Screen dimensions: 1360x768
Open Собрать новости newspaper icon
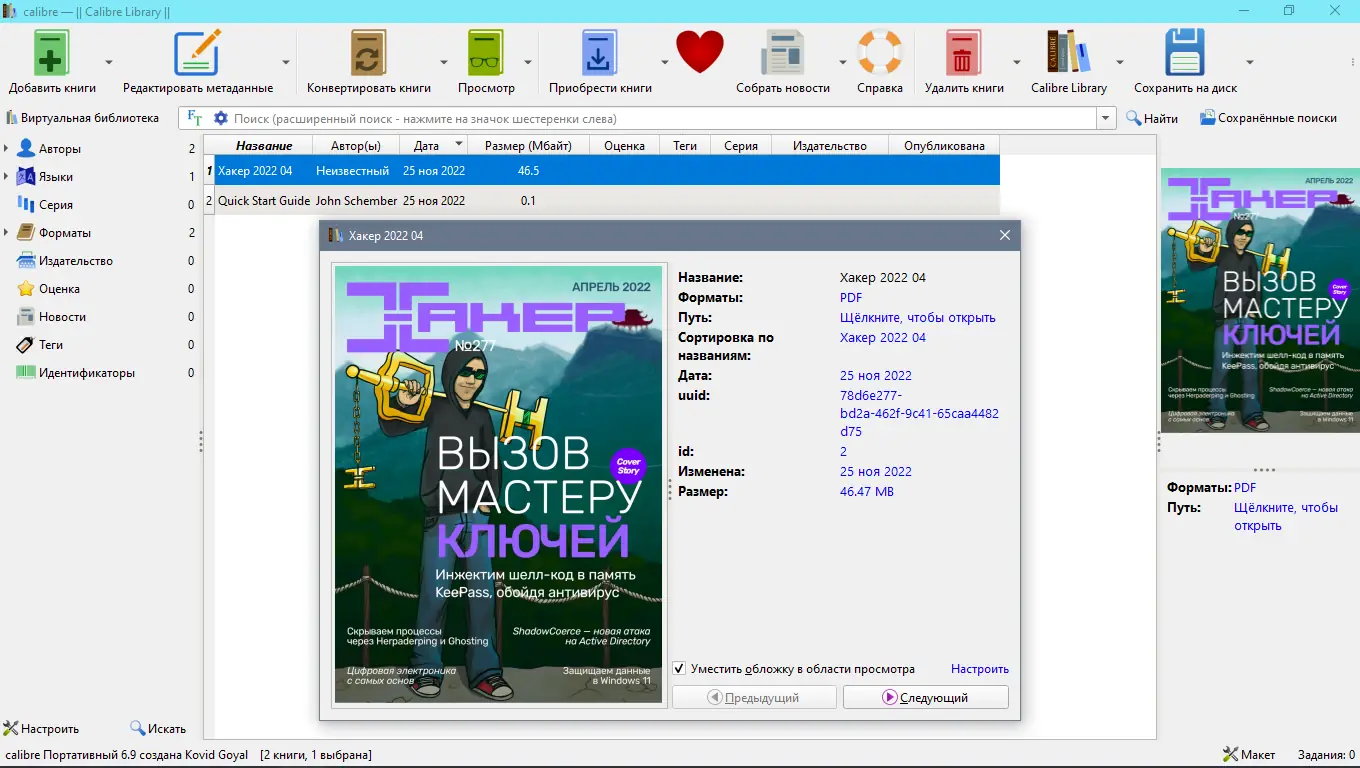click(x=783, y=52)
